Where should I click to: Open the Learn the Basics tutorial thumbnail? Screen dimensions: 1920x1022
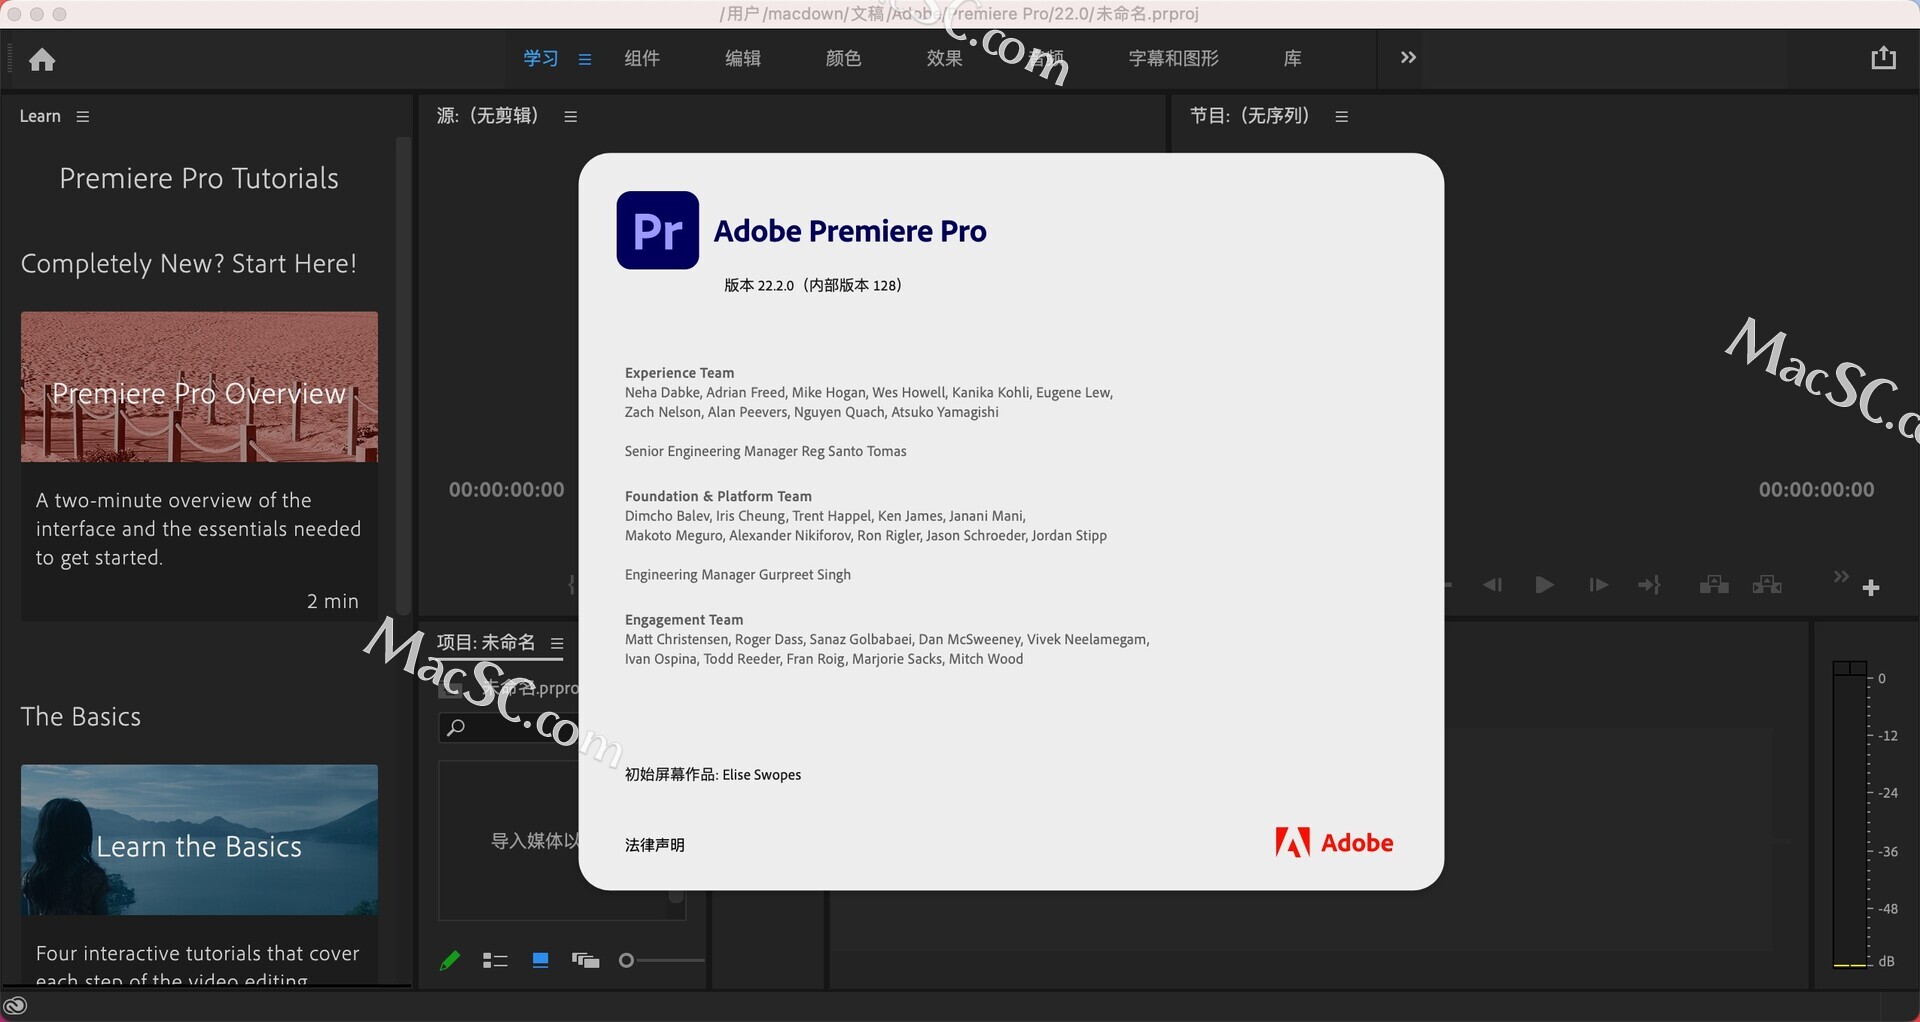(199, 840)
